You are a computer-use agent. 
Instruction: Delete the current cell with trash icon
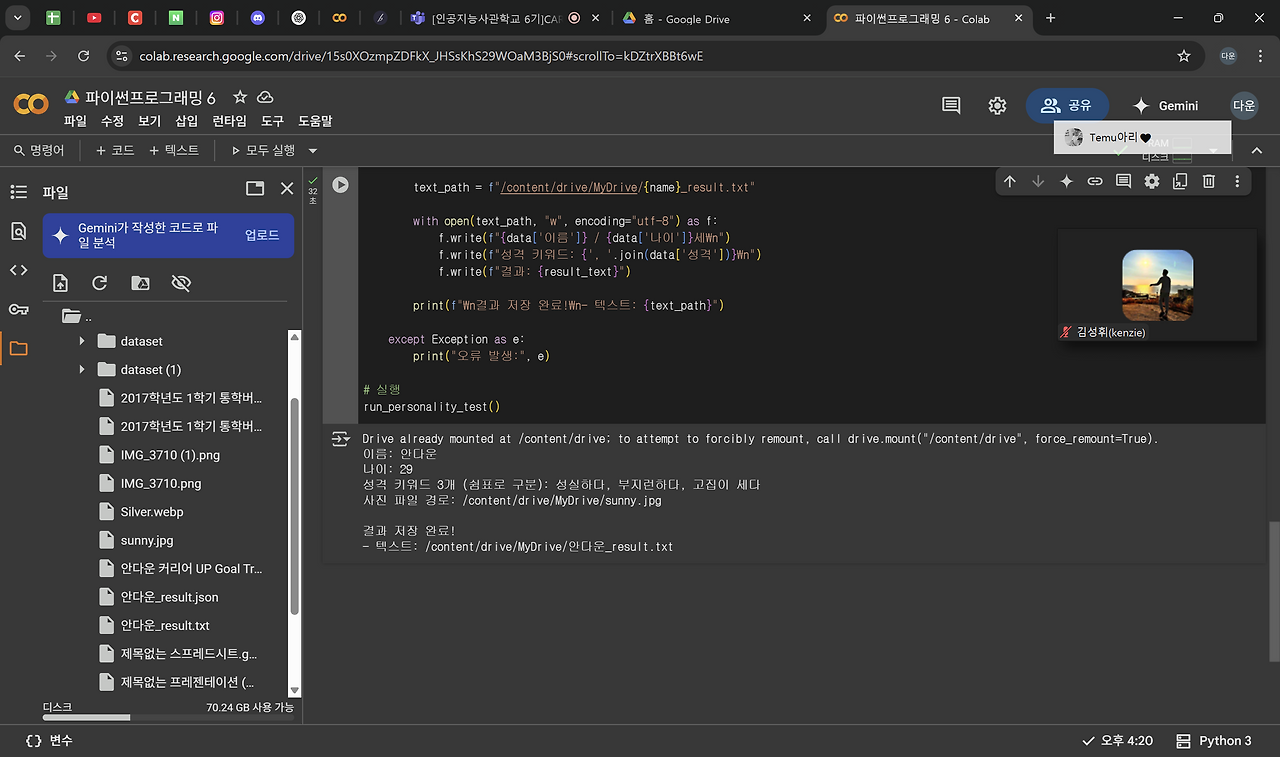point(1208,181)
